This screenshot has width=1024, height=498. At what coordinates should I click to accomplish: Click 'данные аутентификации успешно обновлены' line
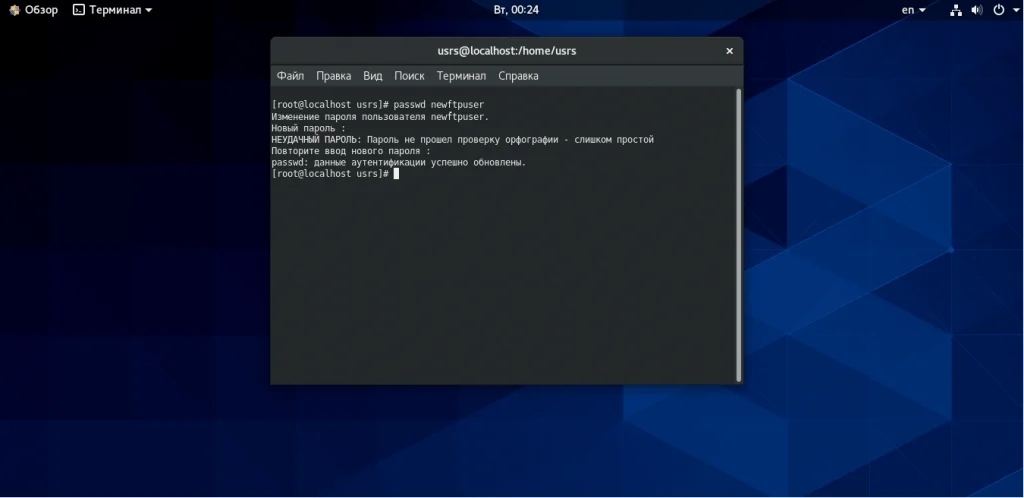coord(398,163)
